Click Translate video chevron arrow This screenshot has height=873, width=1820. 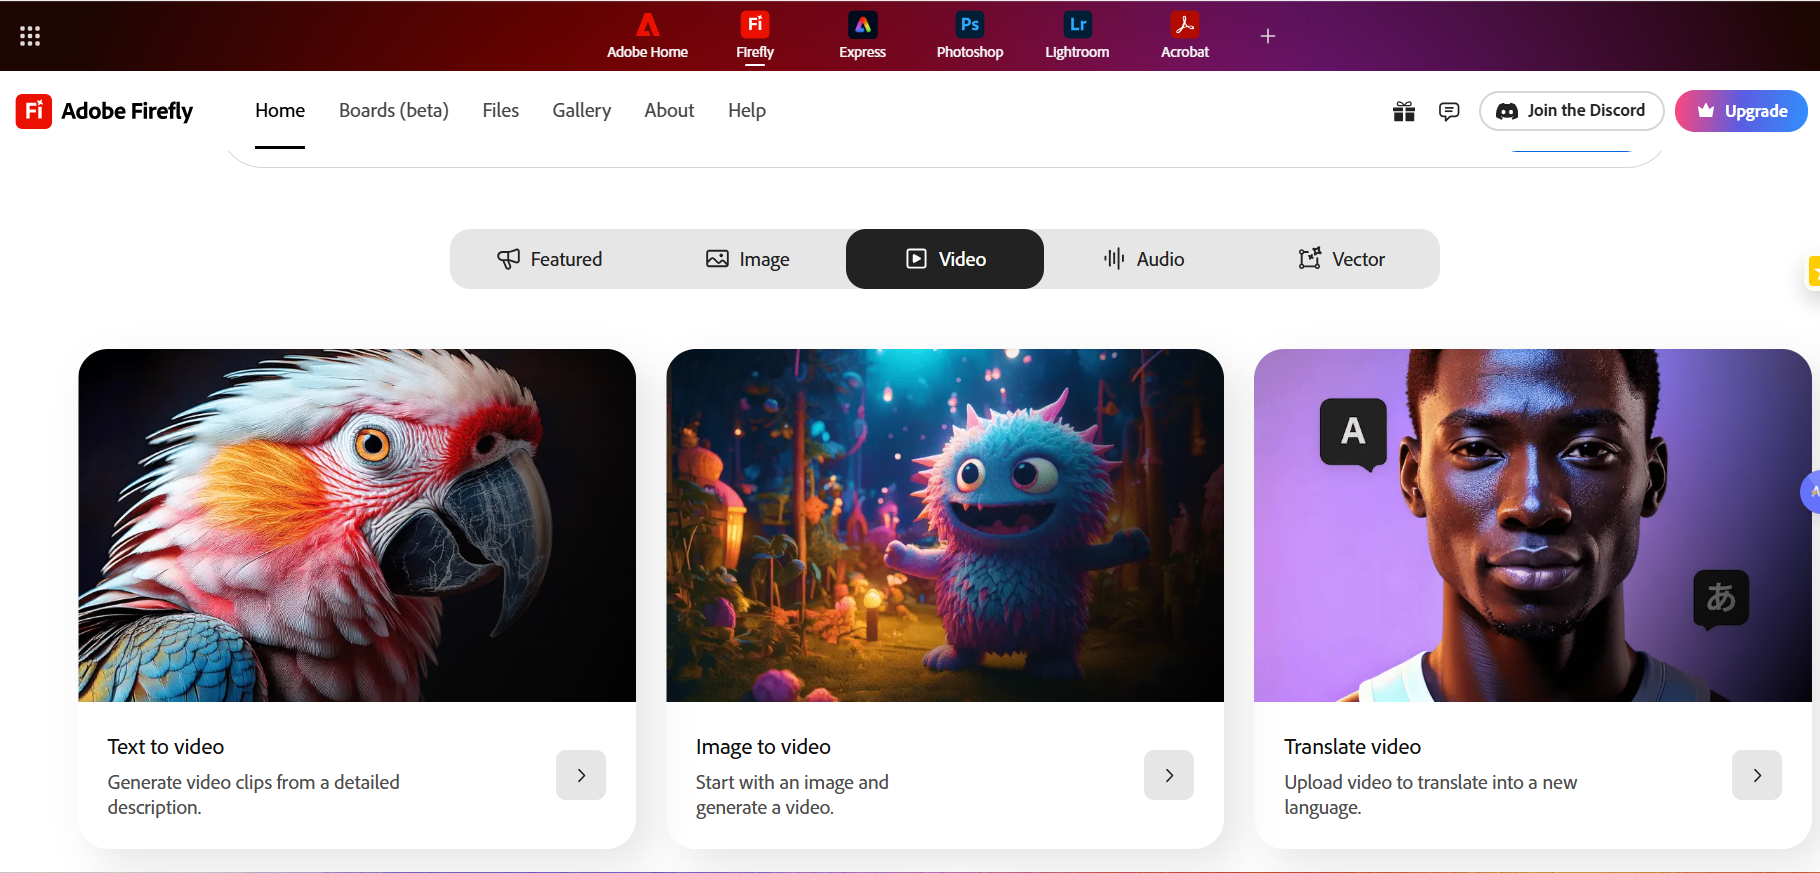click(x=1756, y=775)
